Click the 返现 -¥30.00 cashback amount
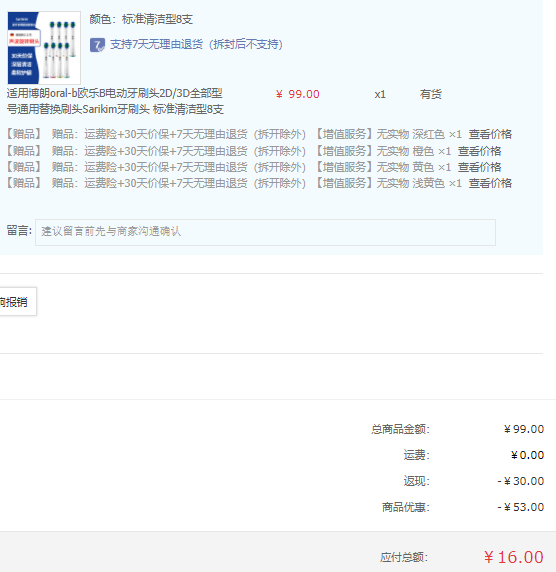The image size is (556, 572). click(x=521, y=481)
